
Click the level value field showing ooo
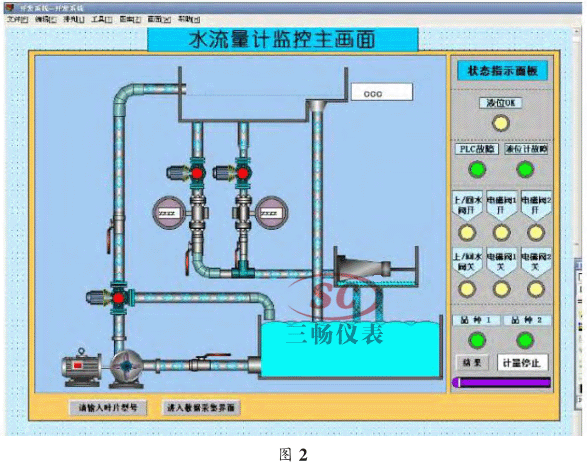pyautogui.click(x=382, y=92)
